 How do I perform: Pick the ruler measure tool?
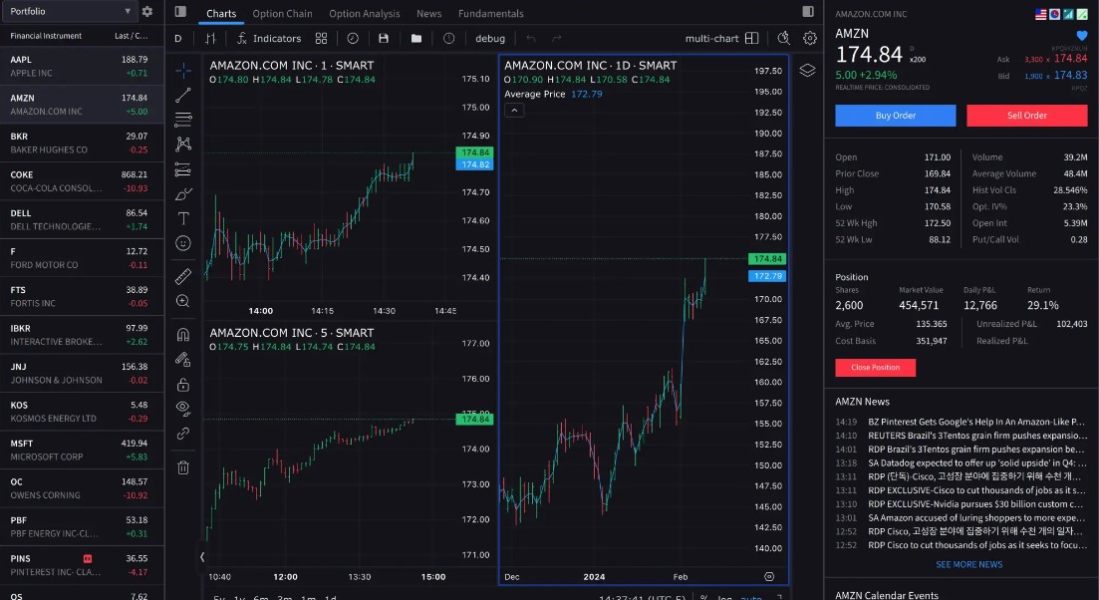click(x=183, y=275)
